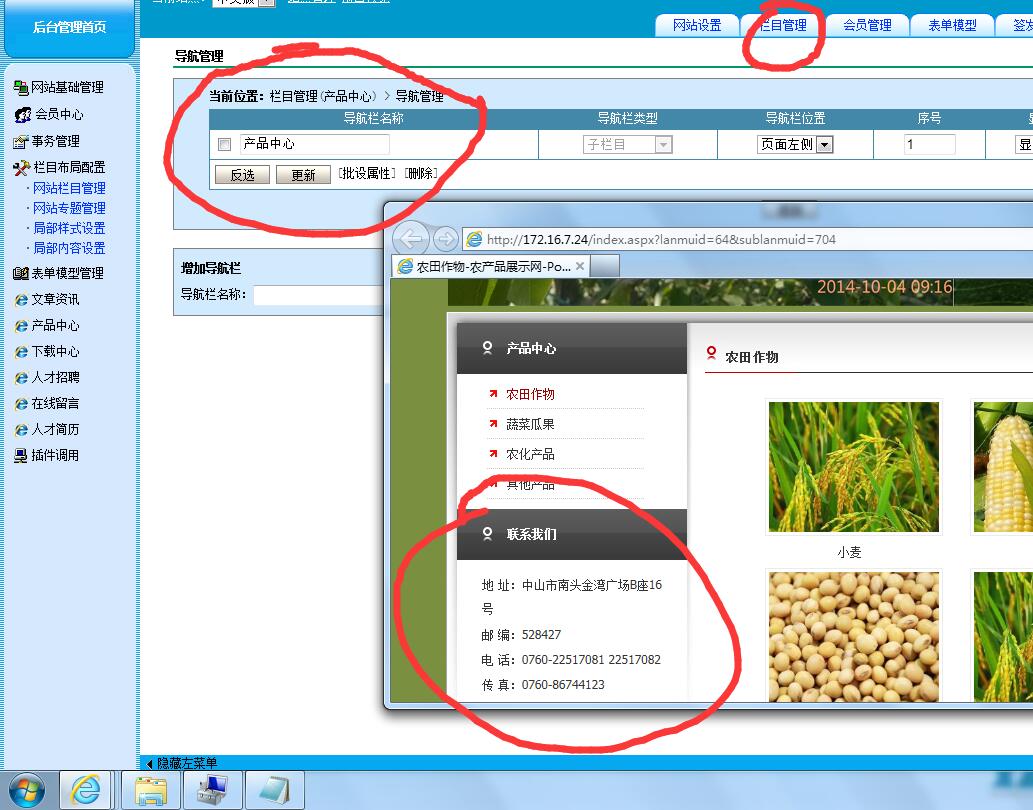
Task: Switch to the 会员管理 tab
Action: 866,25
